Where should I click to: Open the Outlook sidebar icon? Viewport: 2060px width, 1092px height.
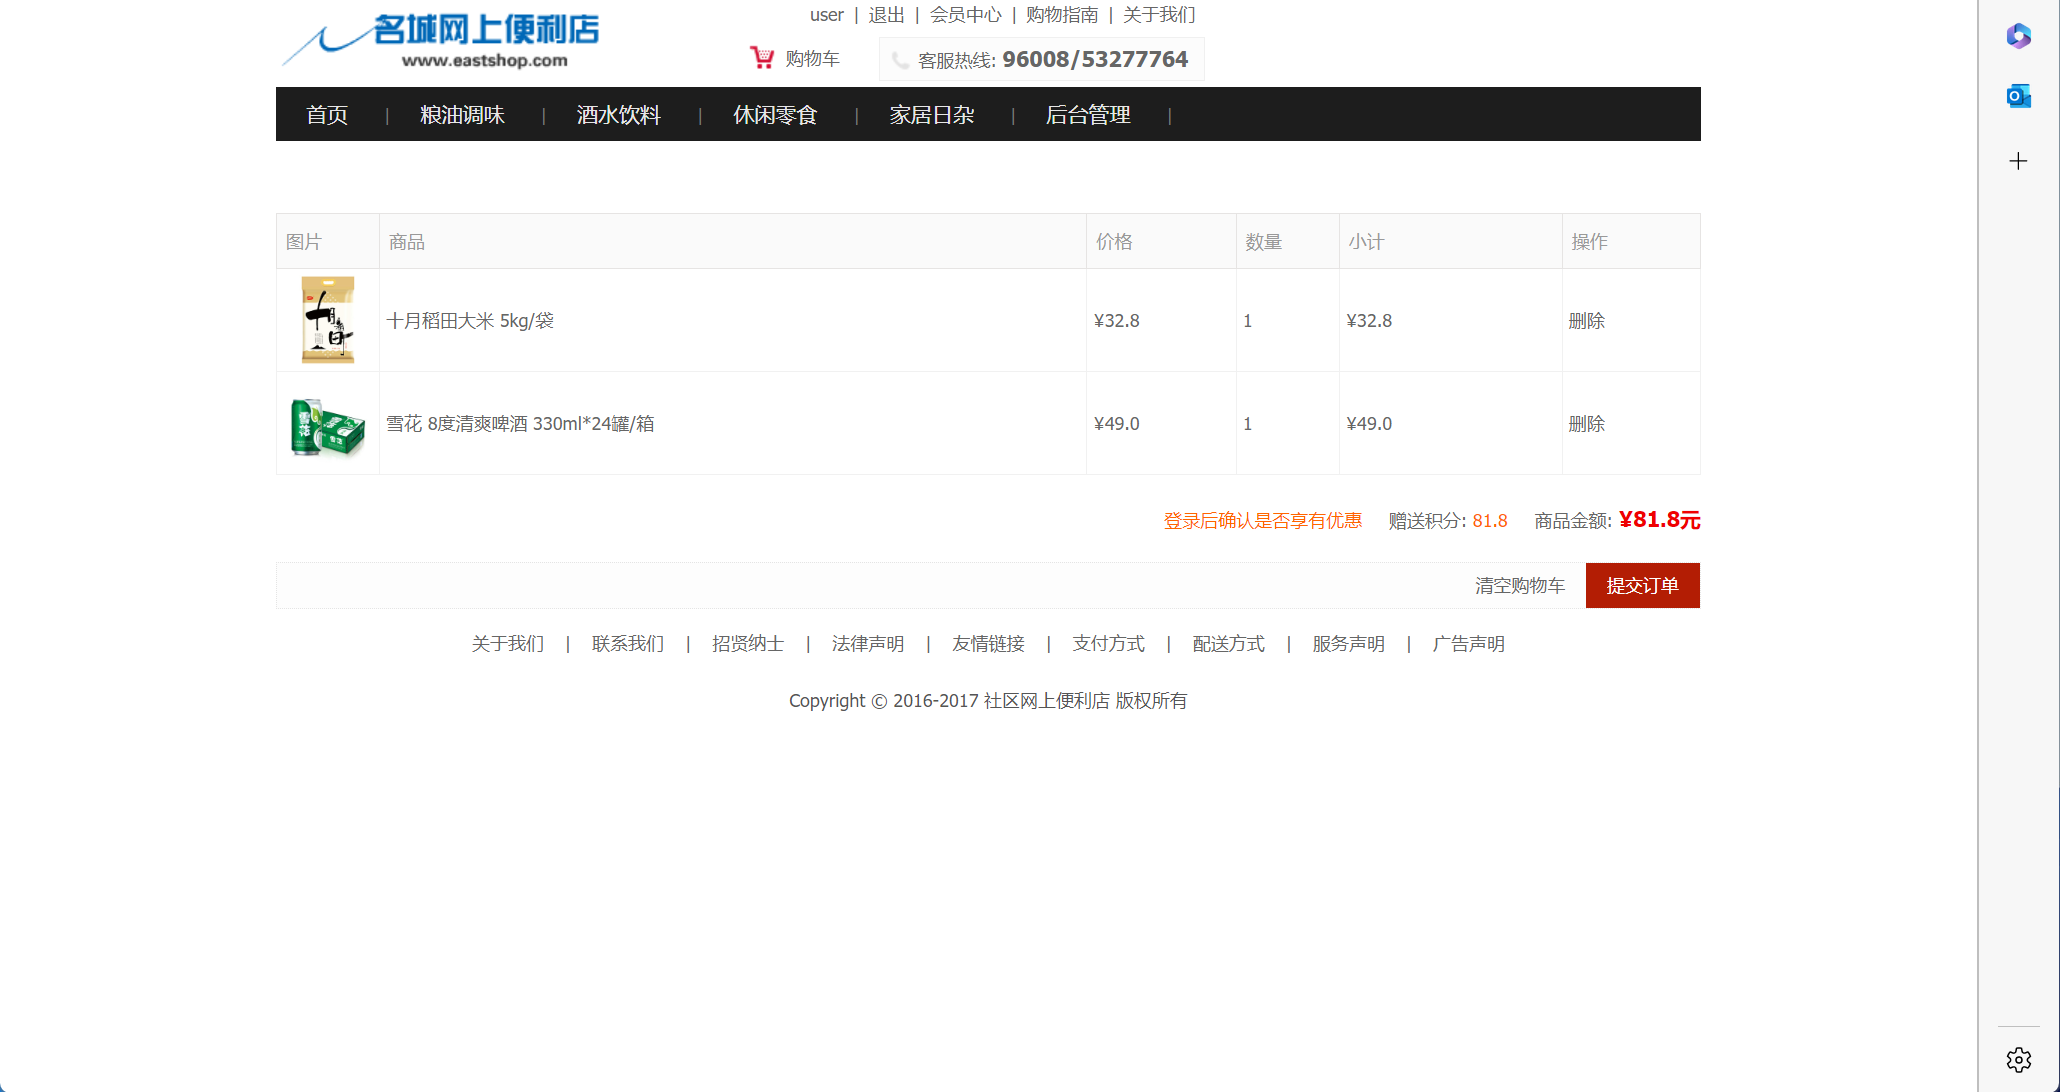coord(2018,96)
